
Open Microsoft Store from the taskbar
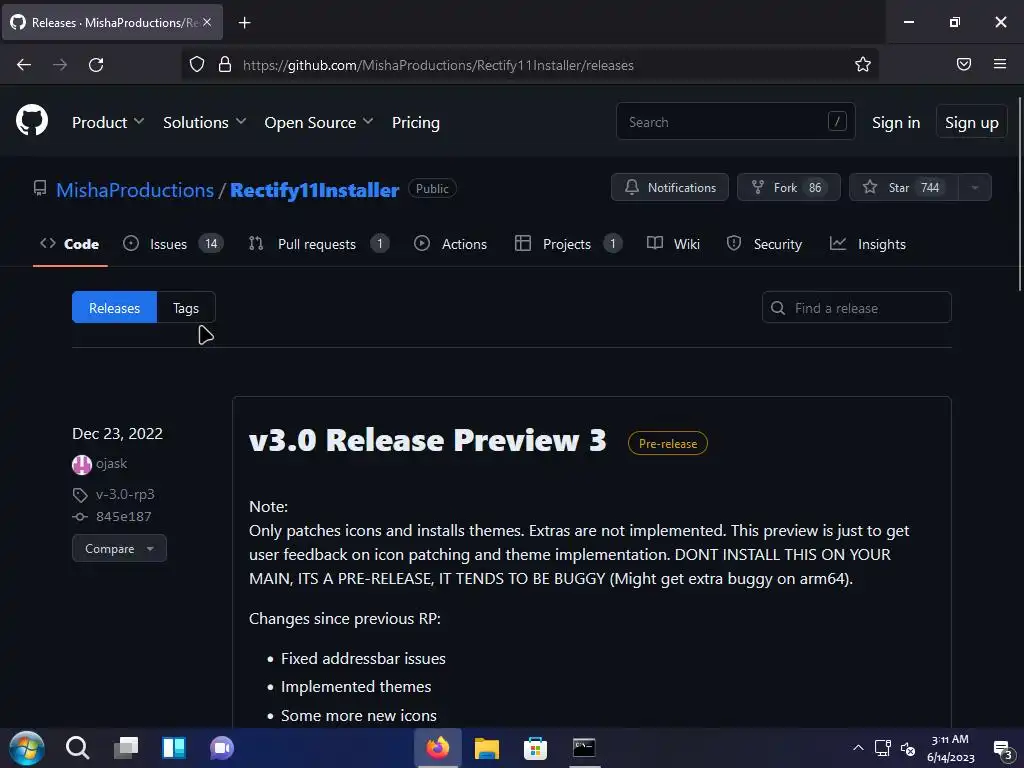[535, 748]
